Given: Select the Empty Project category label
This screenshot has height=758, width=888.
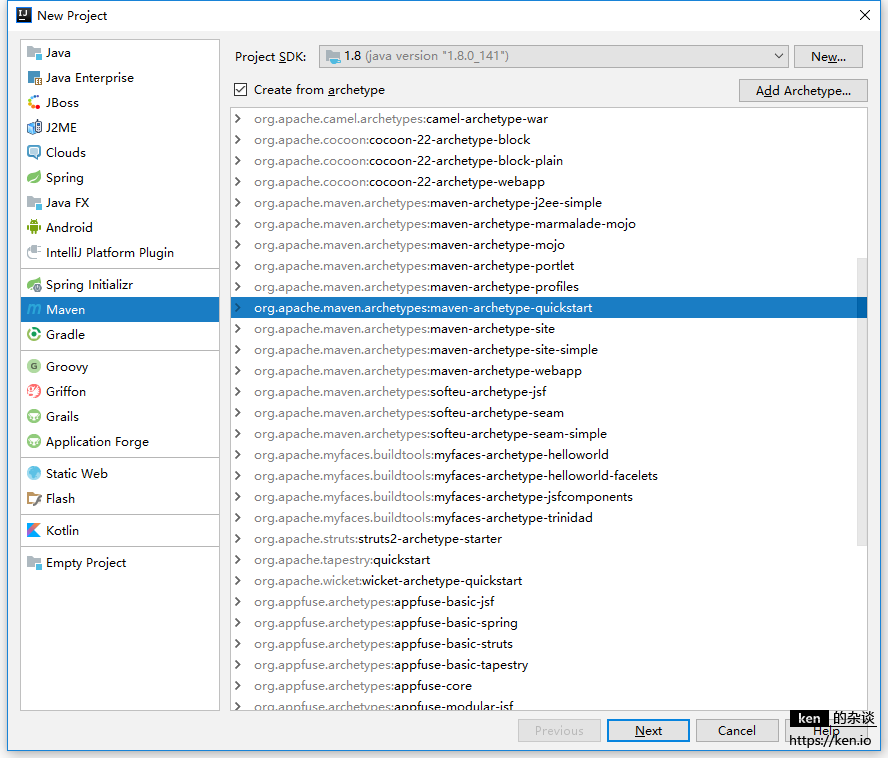Looking at the screenshot, I should click(86, 563).
